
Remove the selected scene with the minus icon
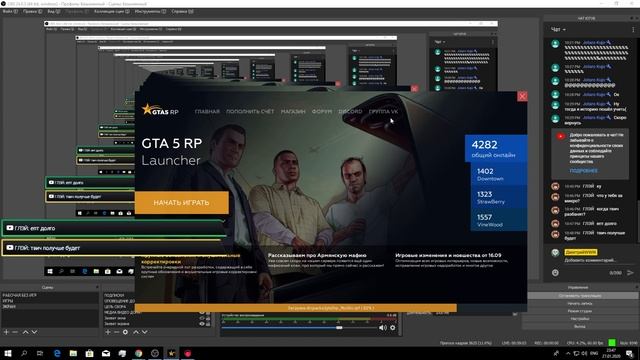15,332
